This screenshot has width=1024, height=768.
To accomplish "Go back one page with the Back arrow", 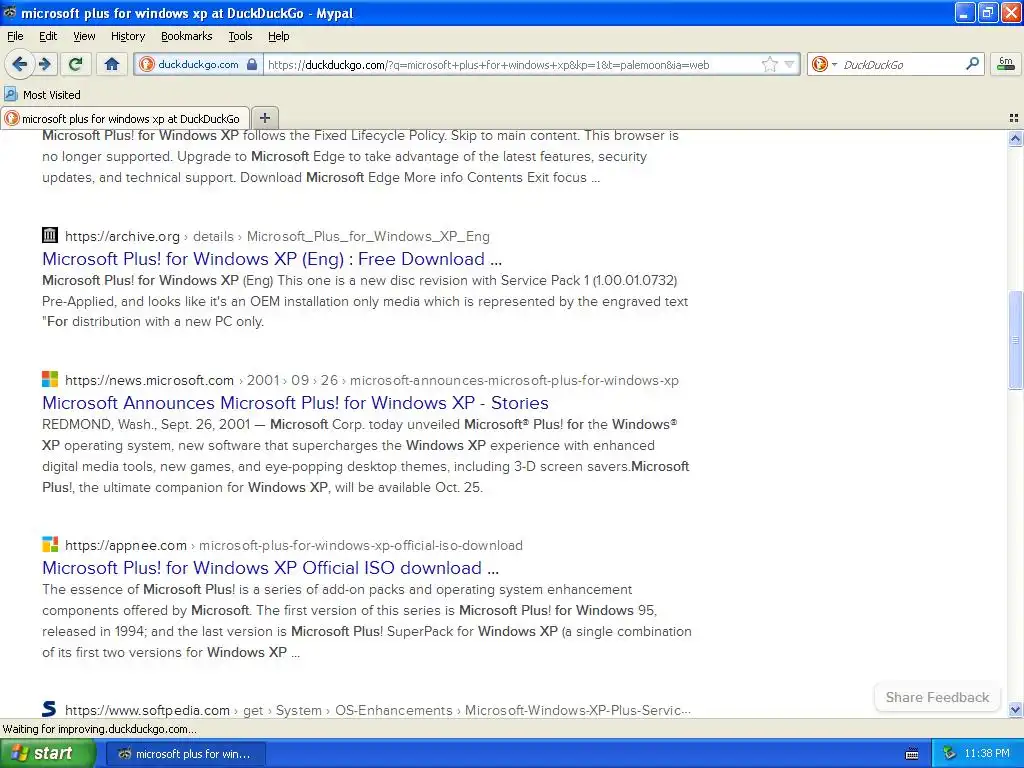I will pyautogui.click(x=19, y=64).
